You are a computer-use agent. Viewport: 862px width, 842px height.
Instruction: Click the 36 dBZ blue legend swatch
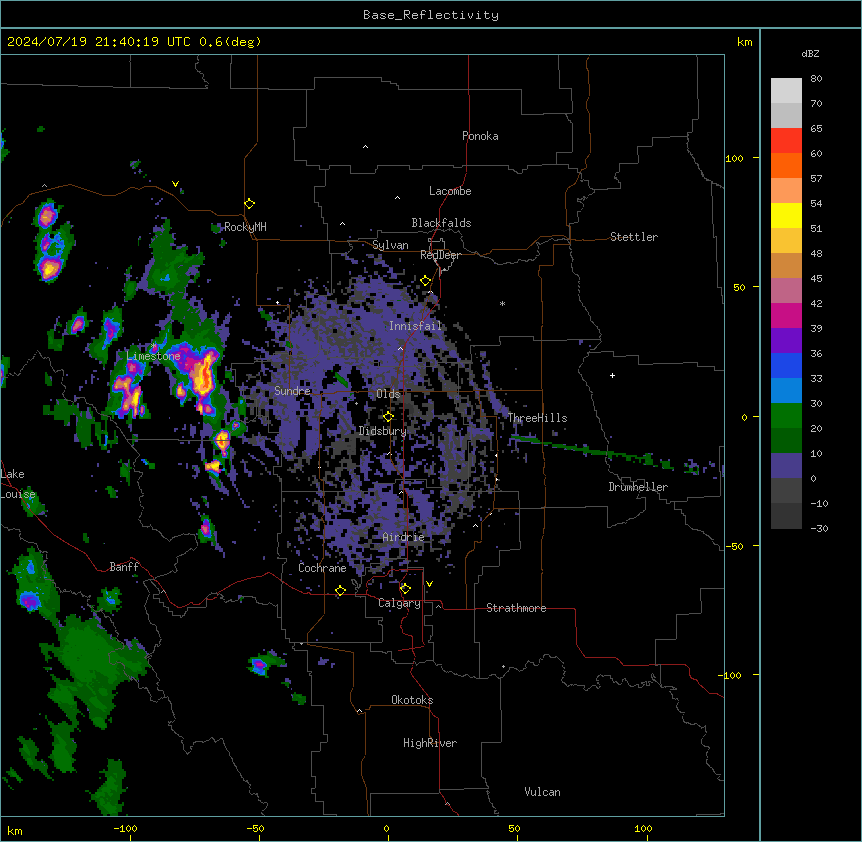[786, 365]
